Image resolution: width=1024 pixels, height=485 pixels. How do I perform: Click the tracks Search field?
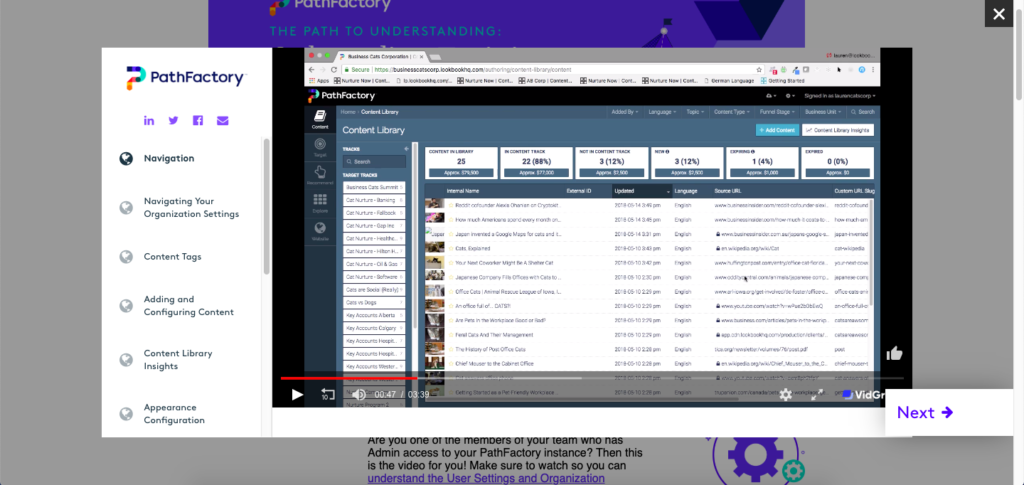pos(374,161)
